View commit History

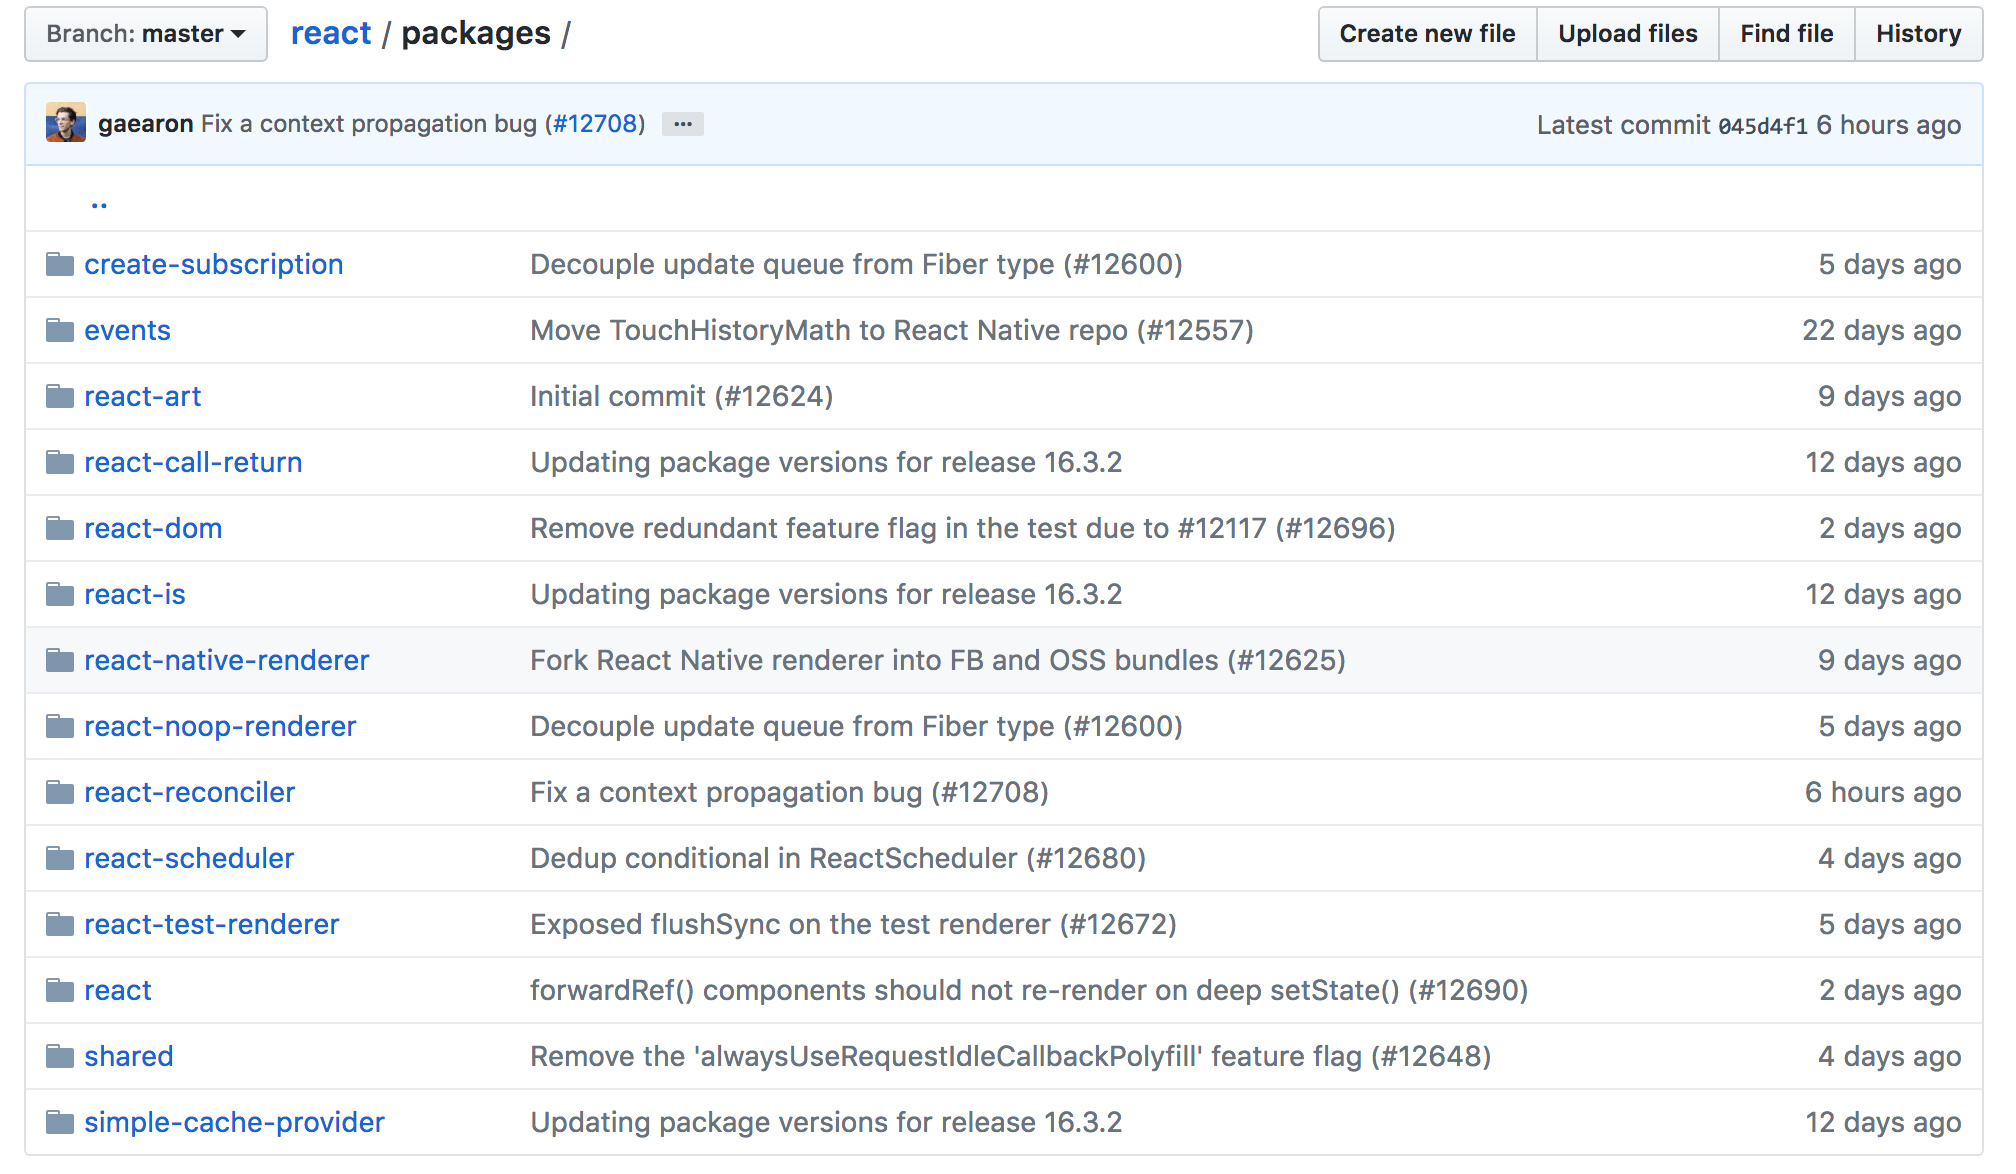click(x=1917, y=34)
